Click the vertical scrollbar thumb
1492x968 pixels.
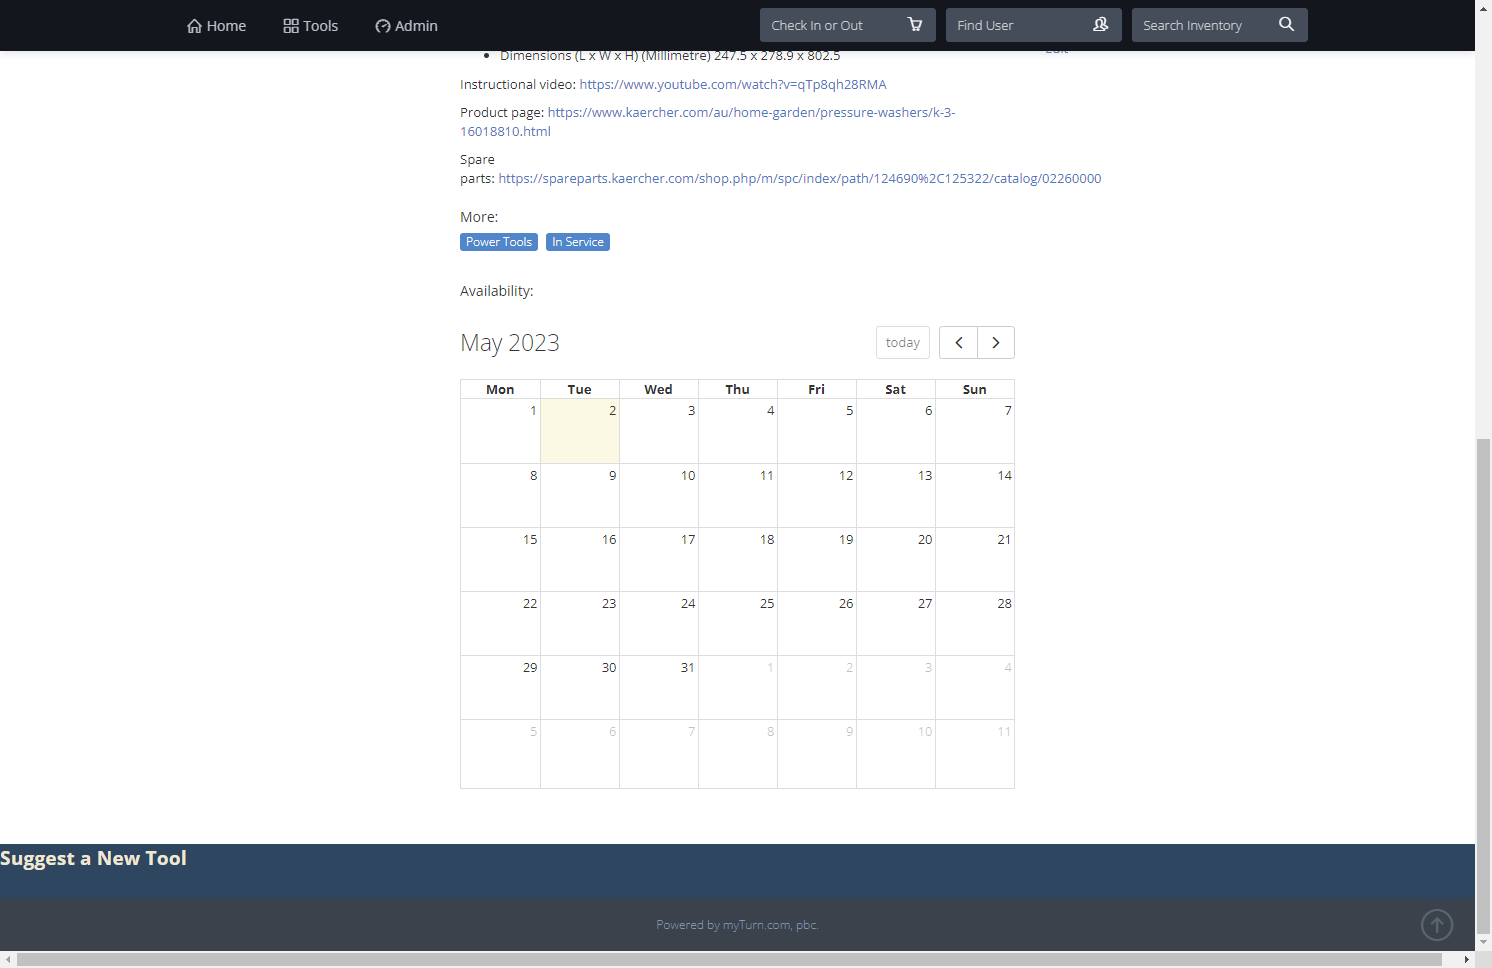tap(1484, 685)
